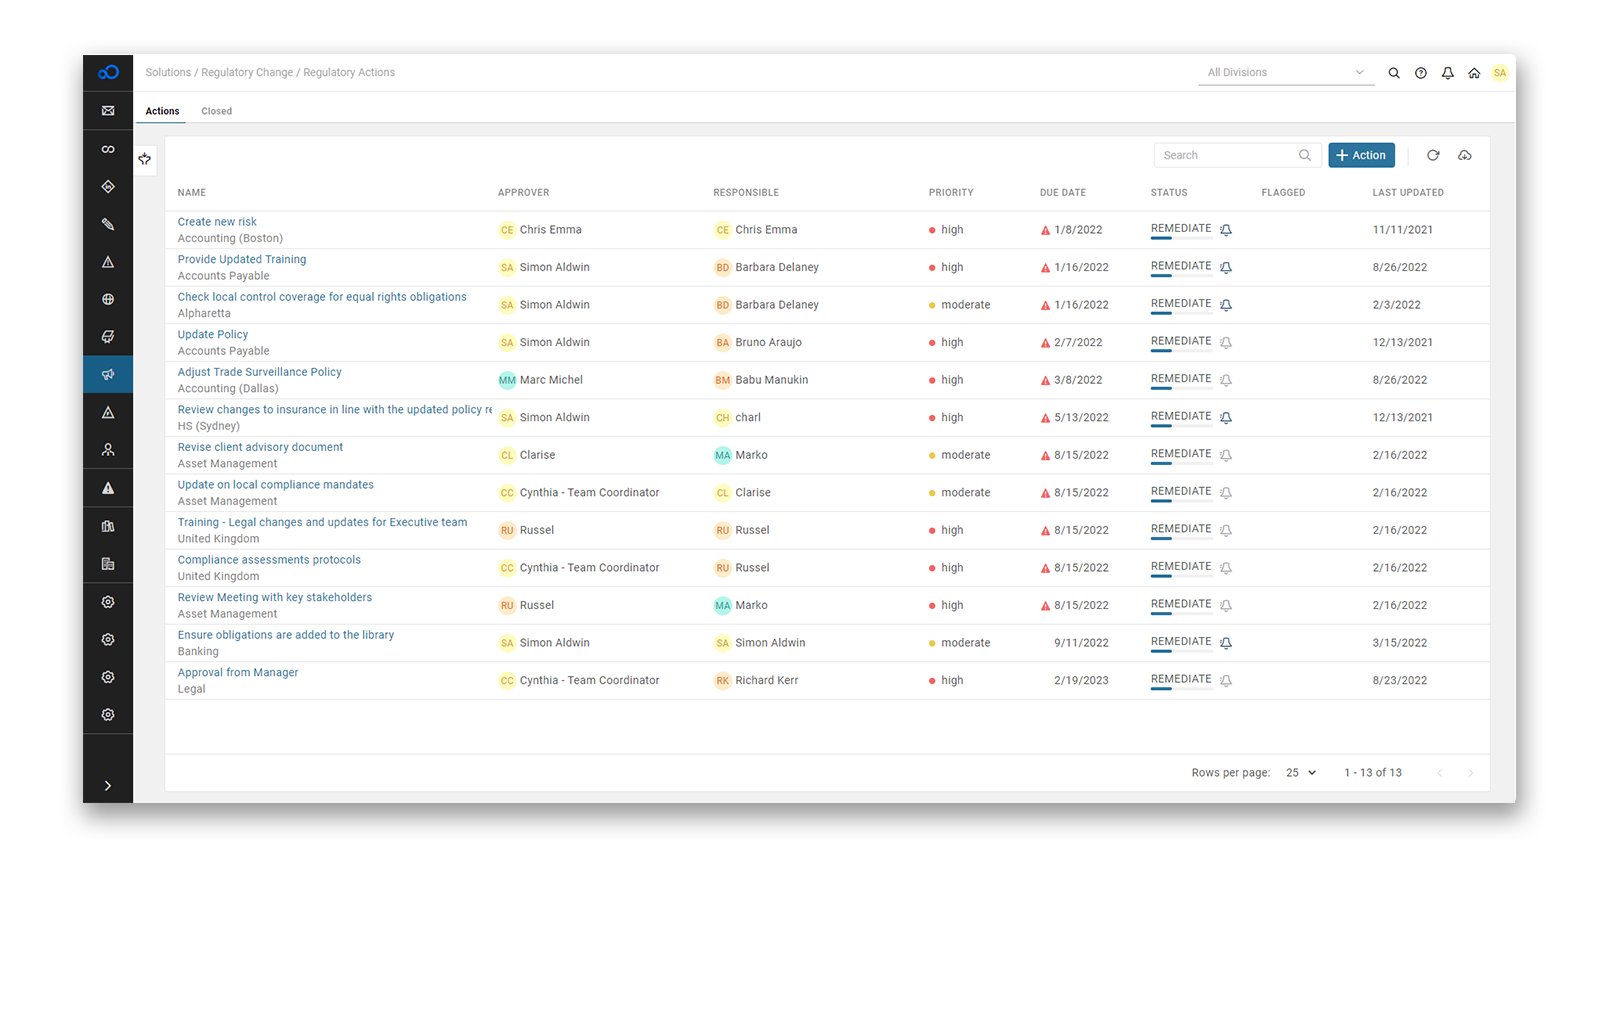Toggle reminder bell on Update Policy row

(1226, 343)
